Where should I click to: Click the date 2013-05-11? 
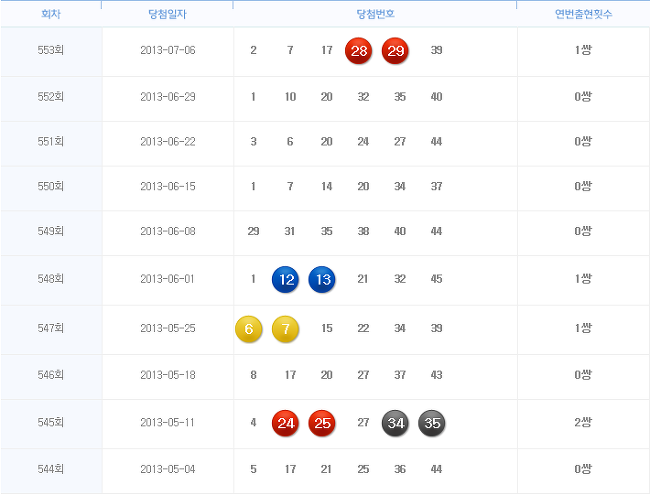tap(167, 422)
